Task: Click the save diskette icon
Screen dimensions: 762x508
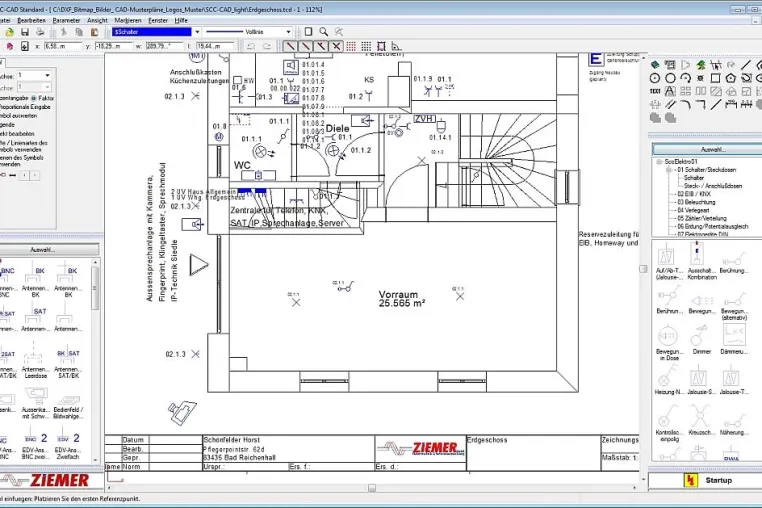Action: pos(25,32)
